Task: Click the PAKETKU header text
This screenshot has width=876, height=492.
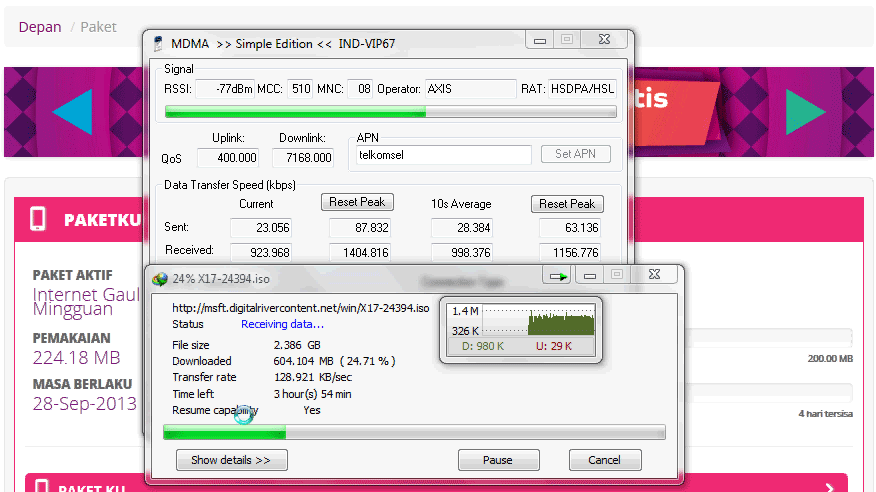Action: (103, 220)
